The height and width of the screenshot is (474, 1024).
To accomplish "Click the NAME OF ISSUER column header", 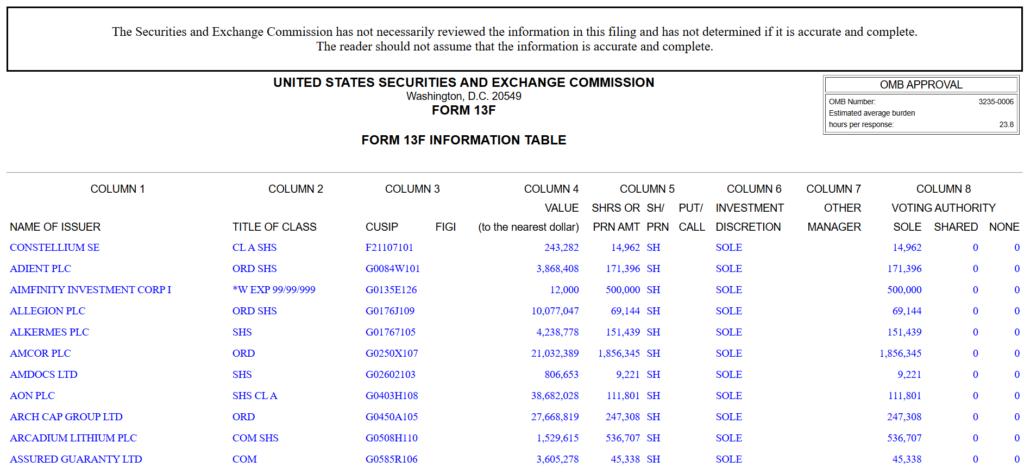I will [x=55, y=227].
